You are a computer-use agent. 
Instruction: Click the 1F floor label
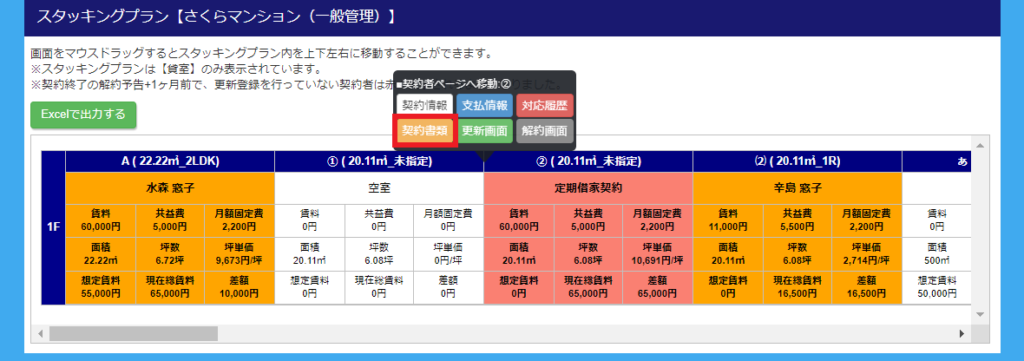(53, 227)
